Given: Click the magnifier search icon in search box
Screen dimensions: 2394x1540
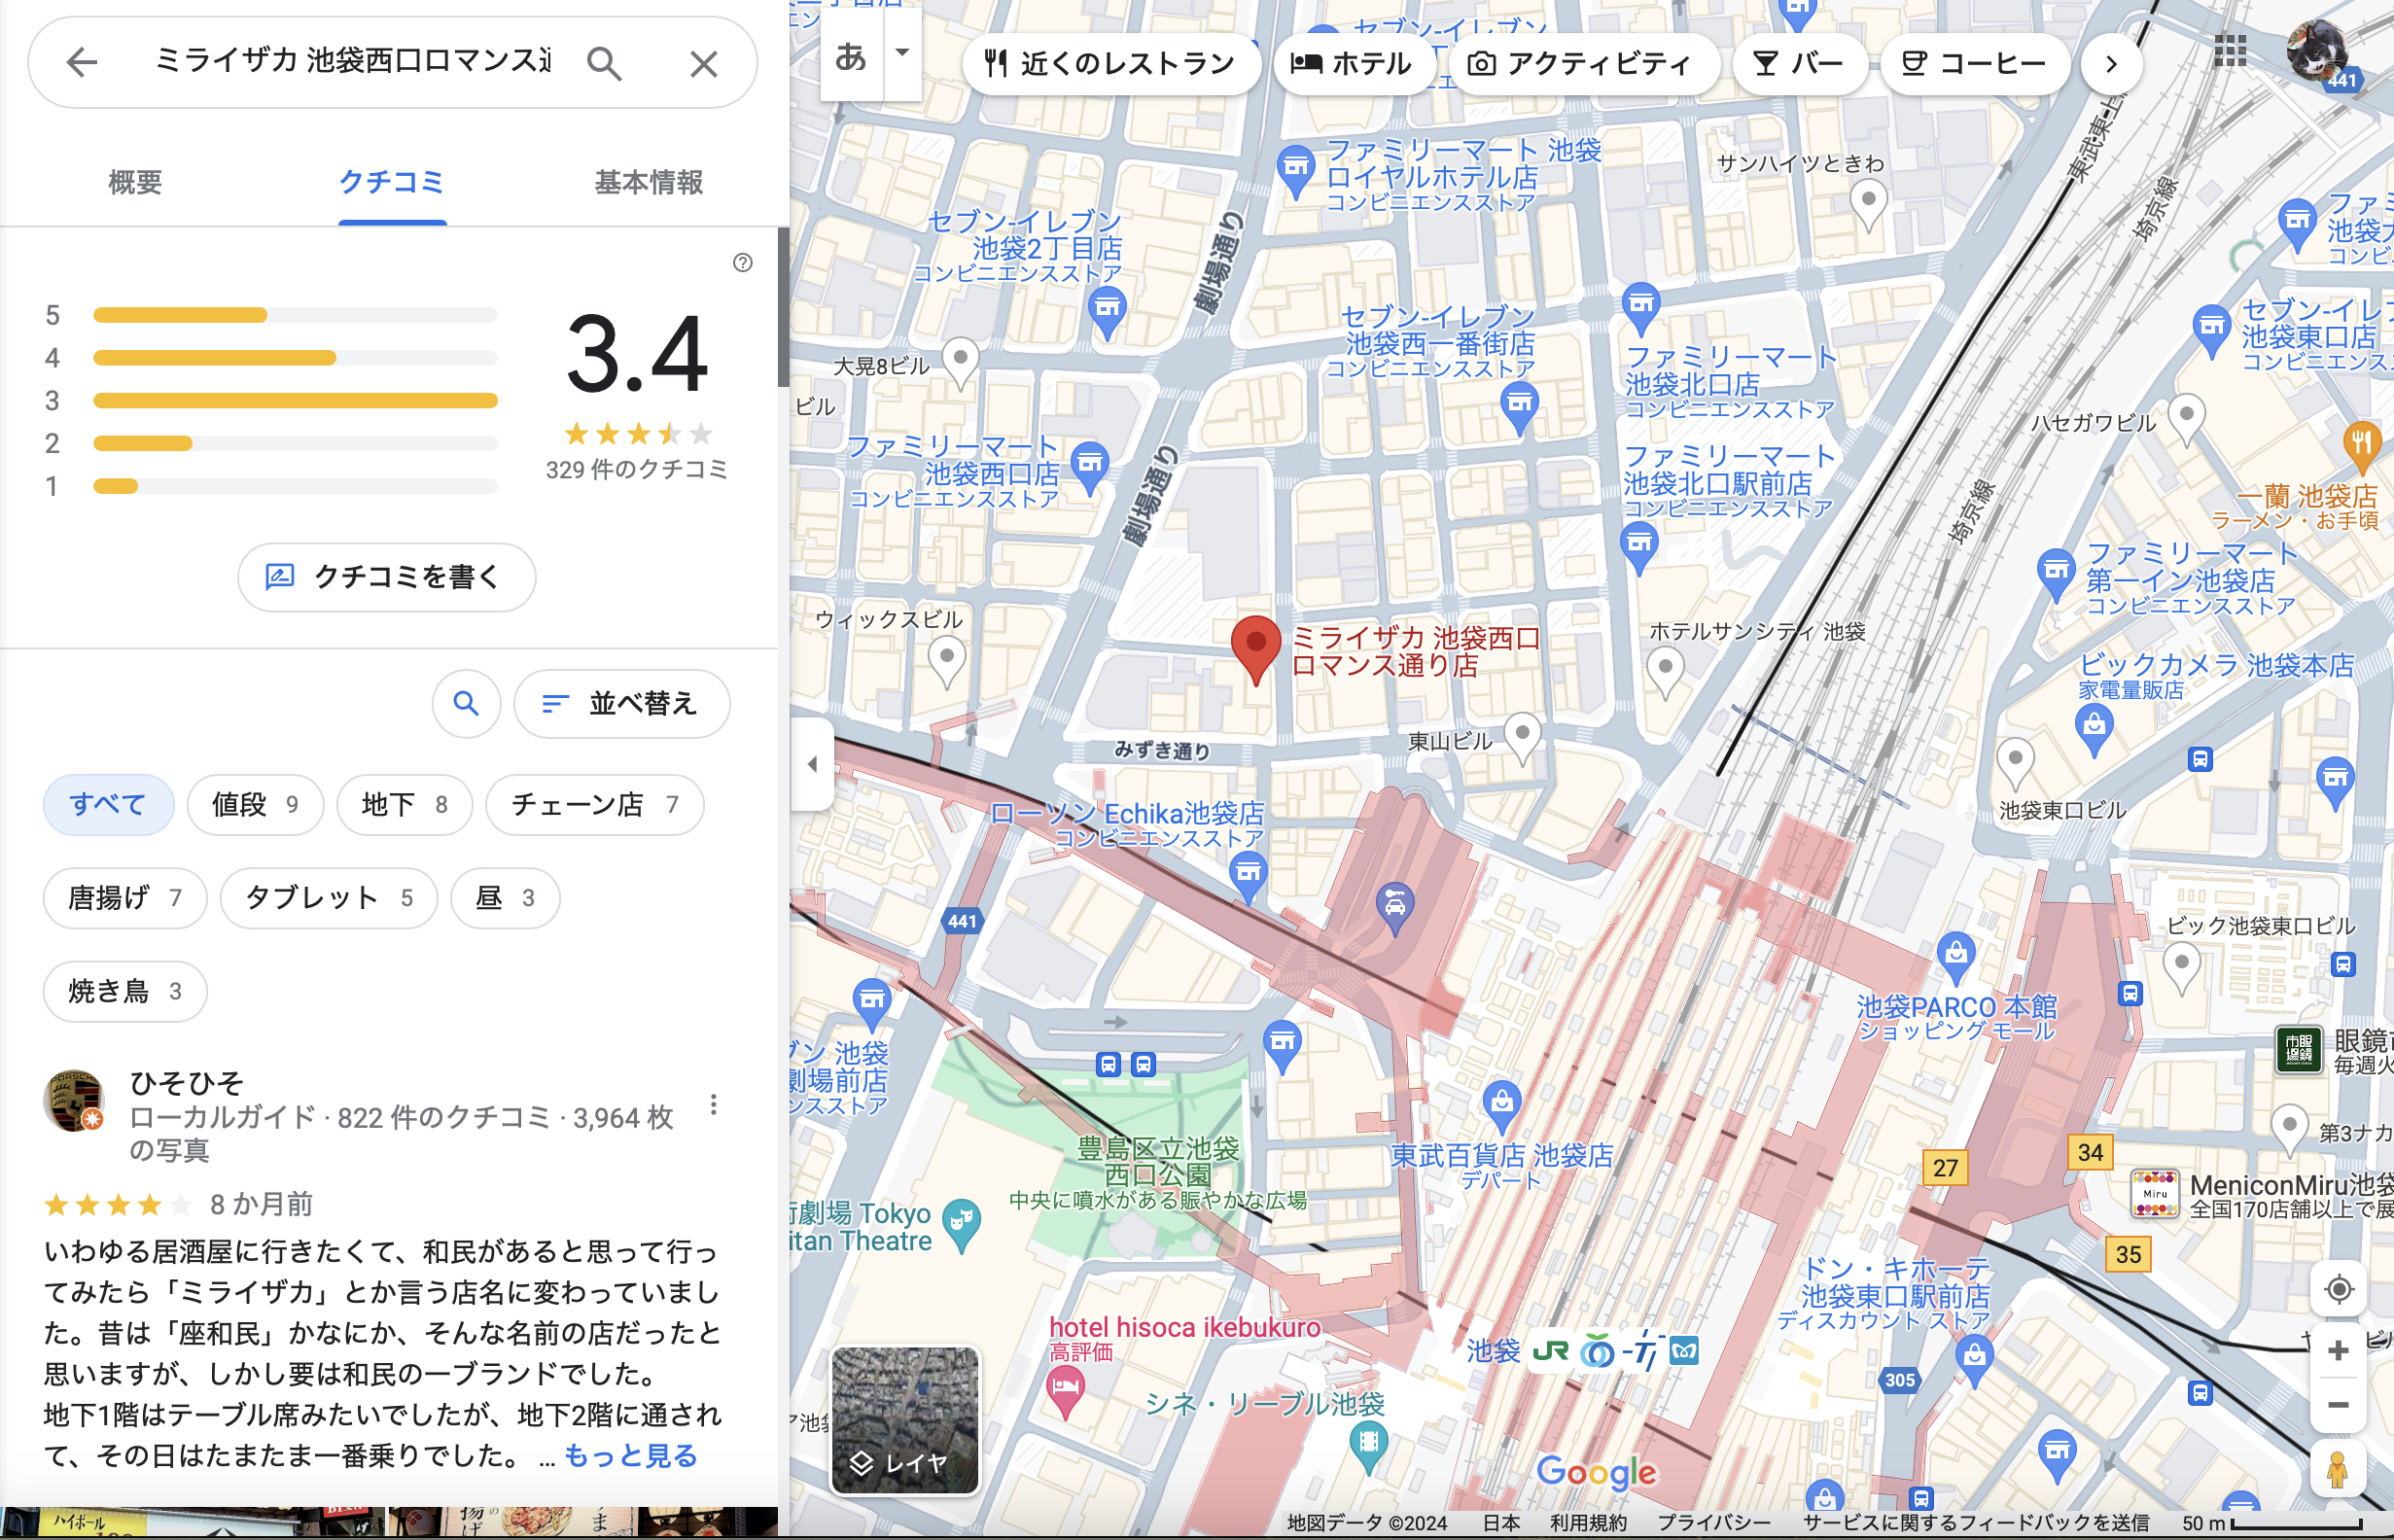Looking at the screenshot, I should pyautogui.click(x=604, y=63).
